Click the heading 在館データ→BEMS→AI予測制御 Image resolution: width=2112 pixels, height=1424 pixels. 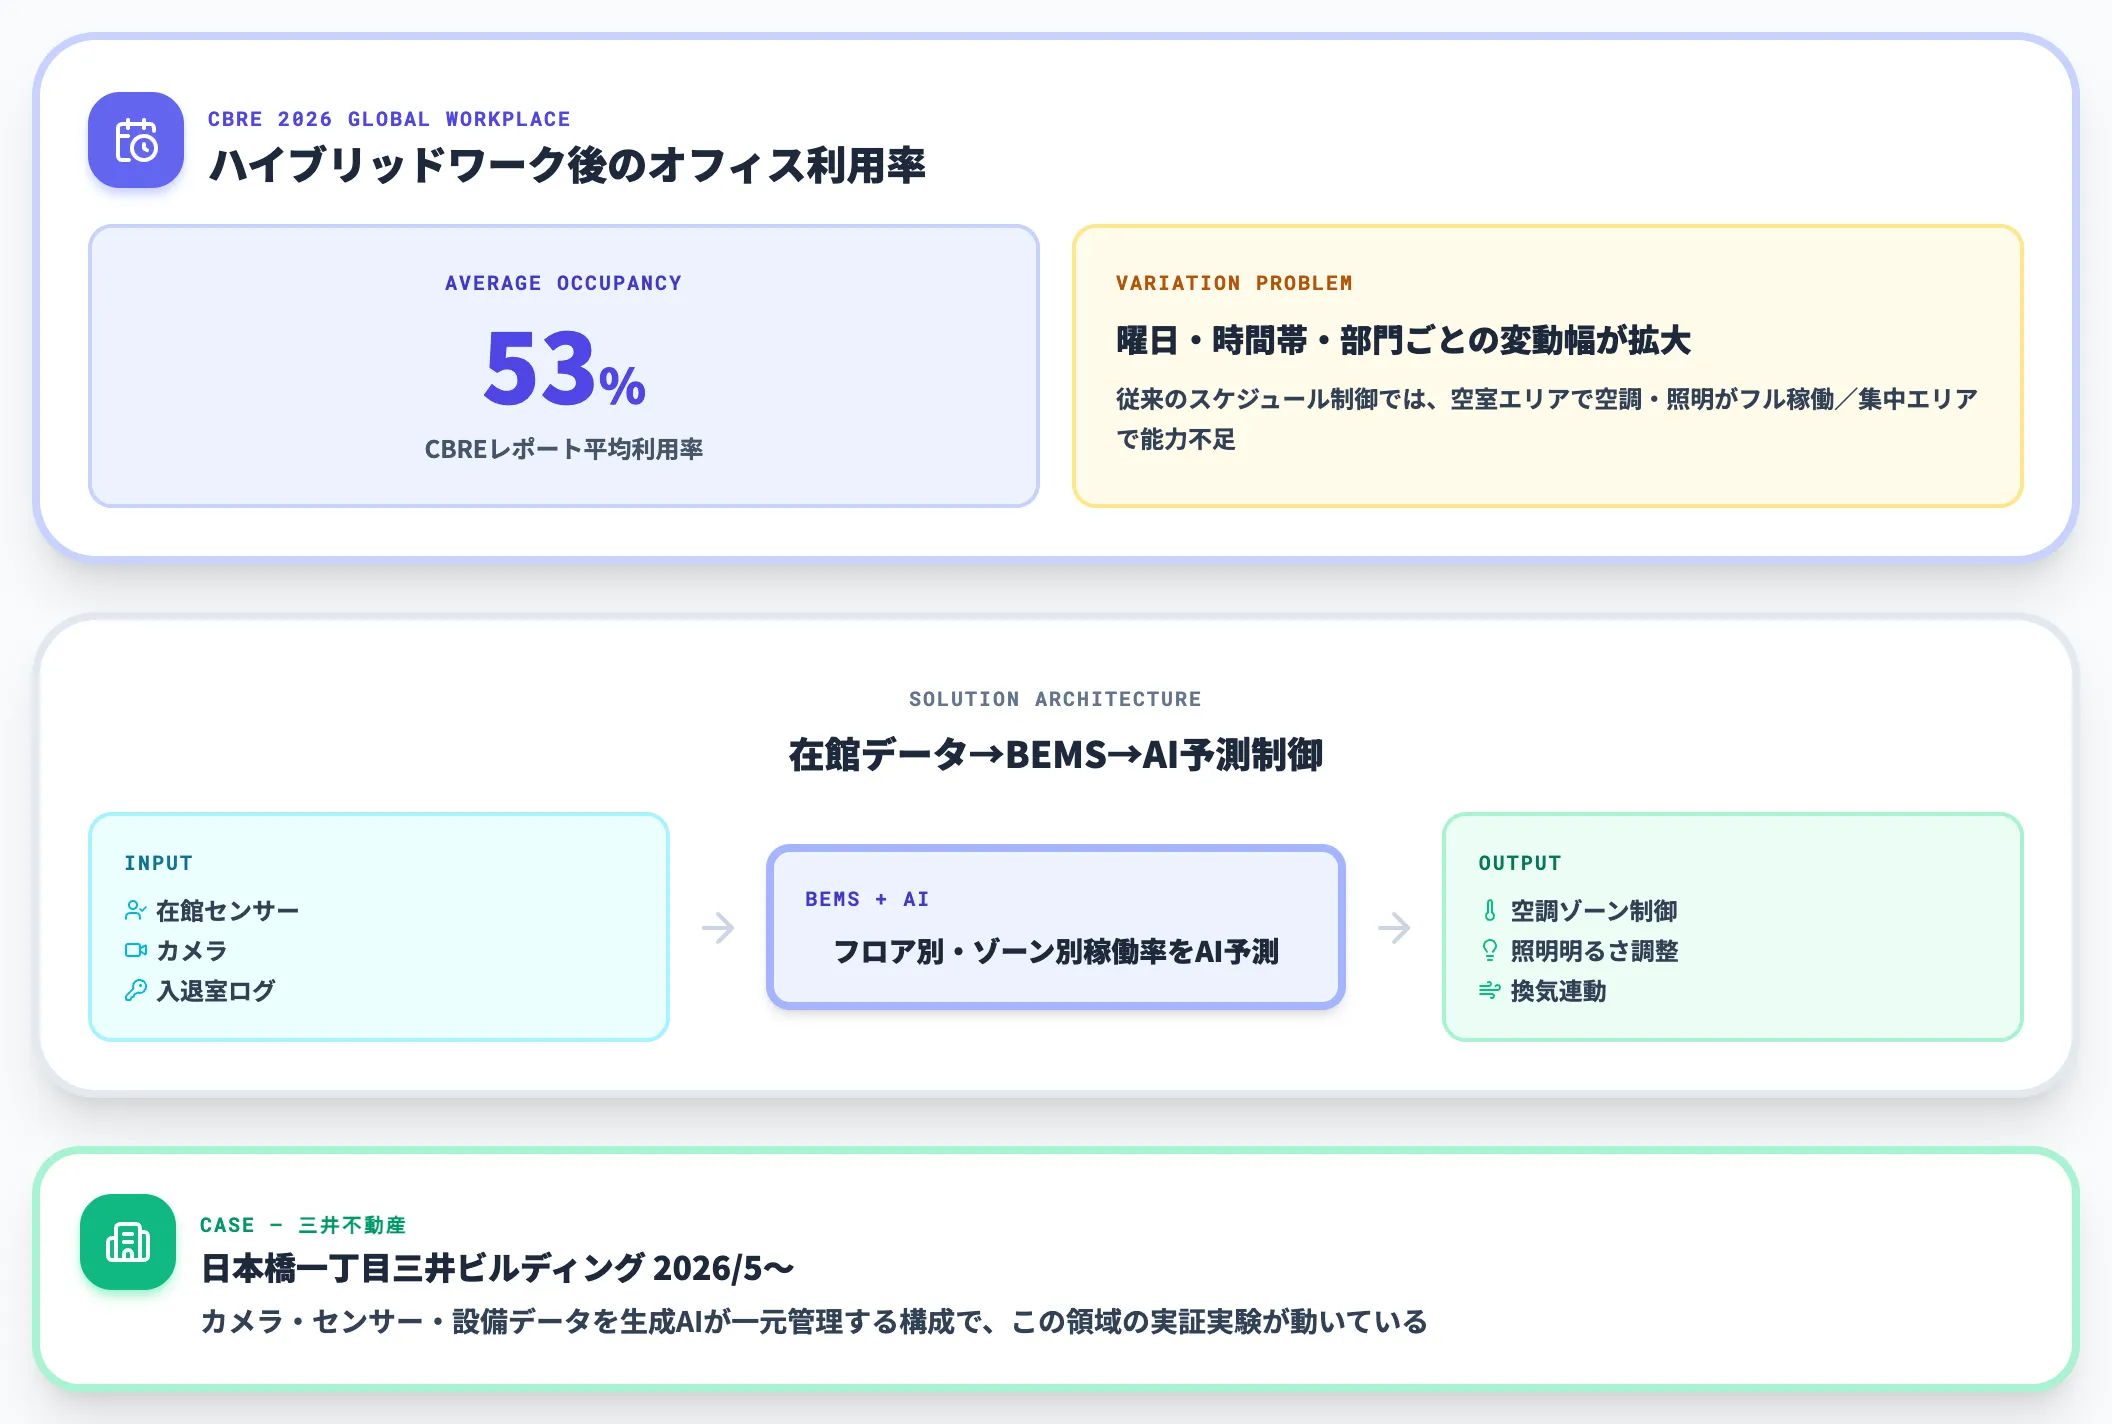(1055, 754)
